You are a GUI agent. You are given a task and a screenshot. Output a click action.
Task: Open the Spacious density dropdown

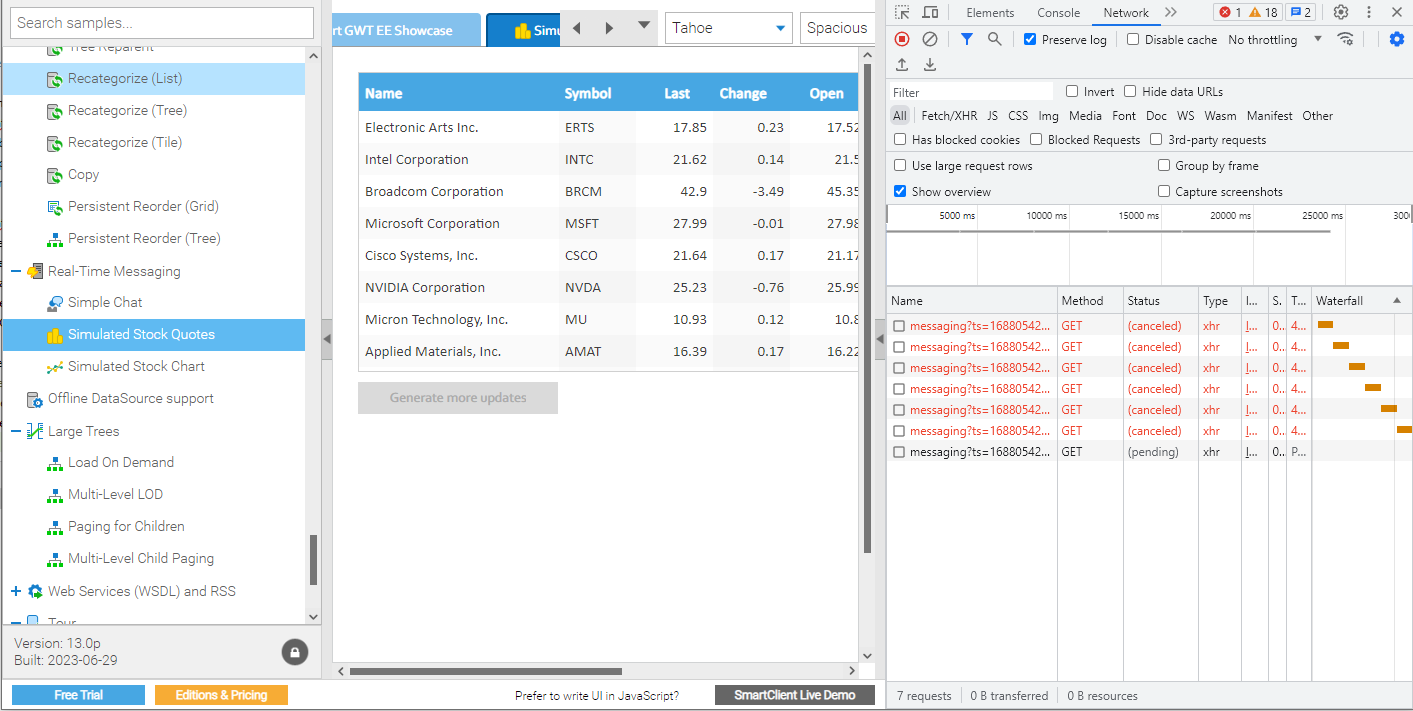click(836, 28)
